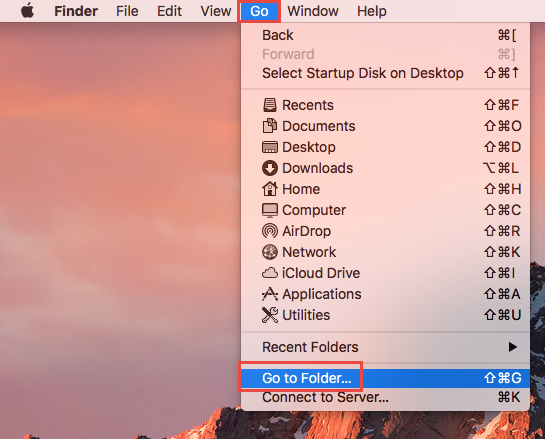Click the Utilities wrench icon
The image size is (545, 439).
point(270,315)
